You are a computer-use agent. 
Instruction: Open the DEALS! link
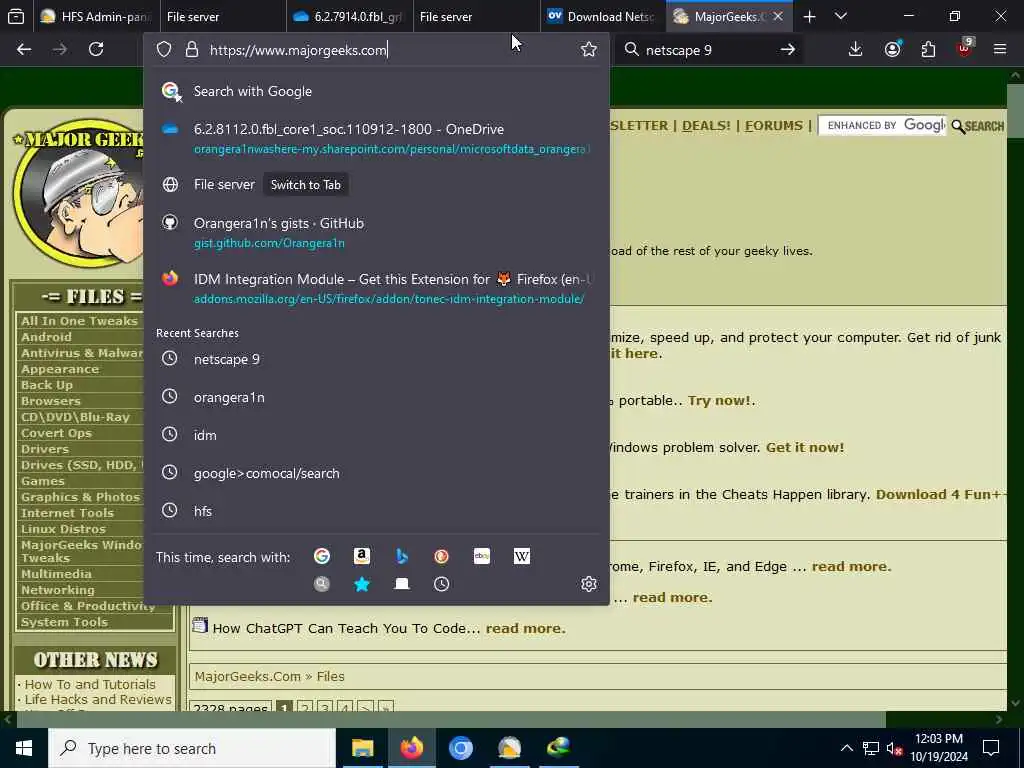(x=706, y=125)
